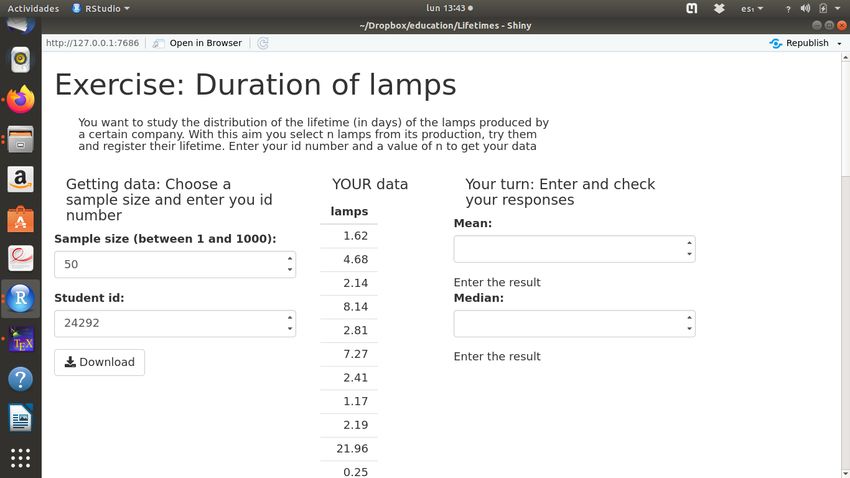The height and width of the screenshot is (478, 850).
Task: Select data value '4.68'
Action: (x=356, y=259)
